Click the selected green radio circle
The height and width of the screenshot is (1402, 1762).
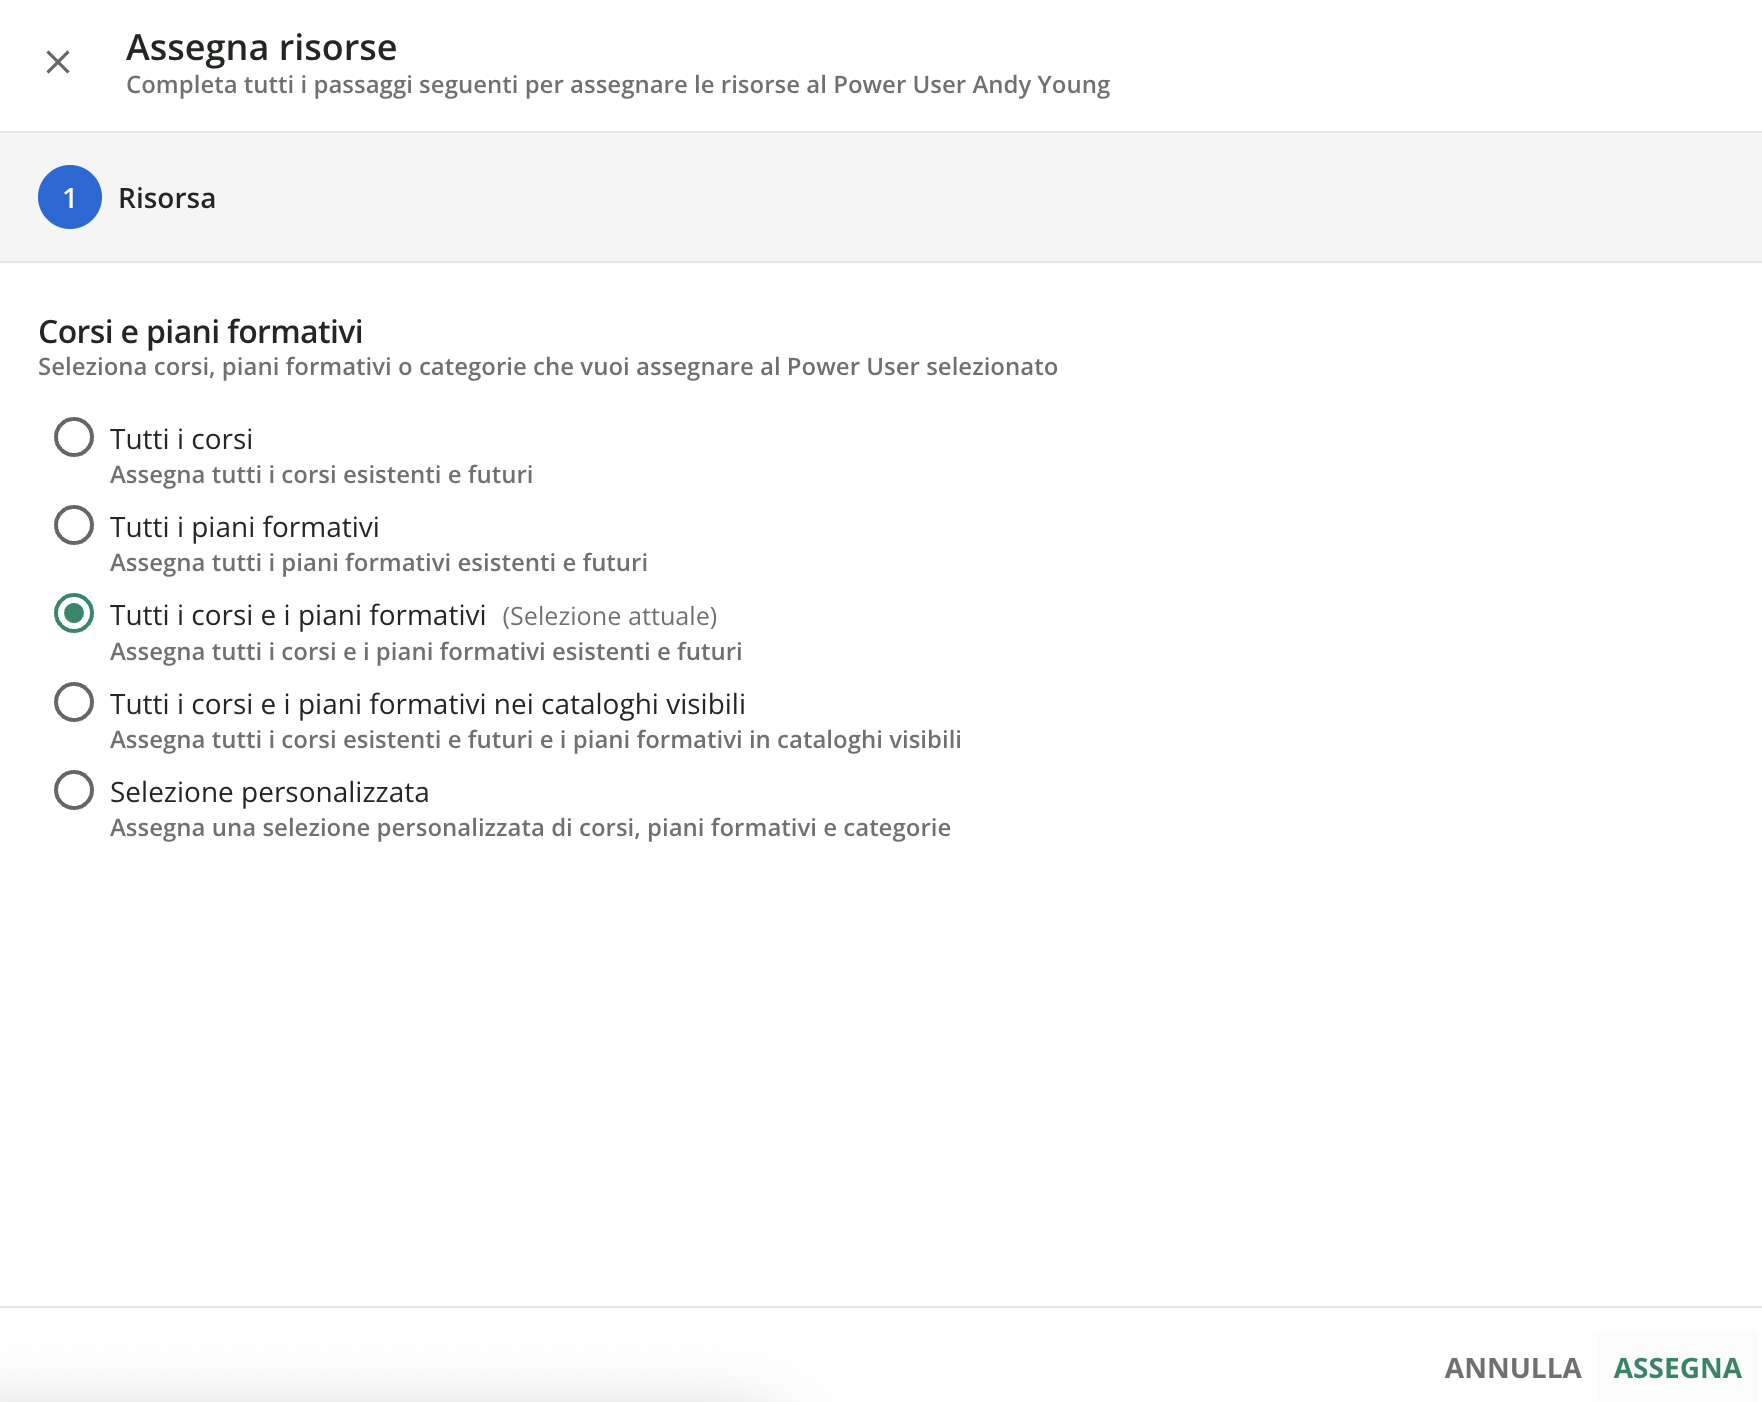pyautogui.click(x=74, y=613)
